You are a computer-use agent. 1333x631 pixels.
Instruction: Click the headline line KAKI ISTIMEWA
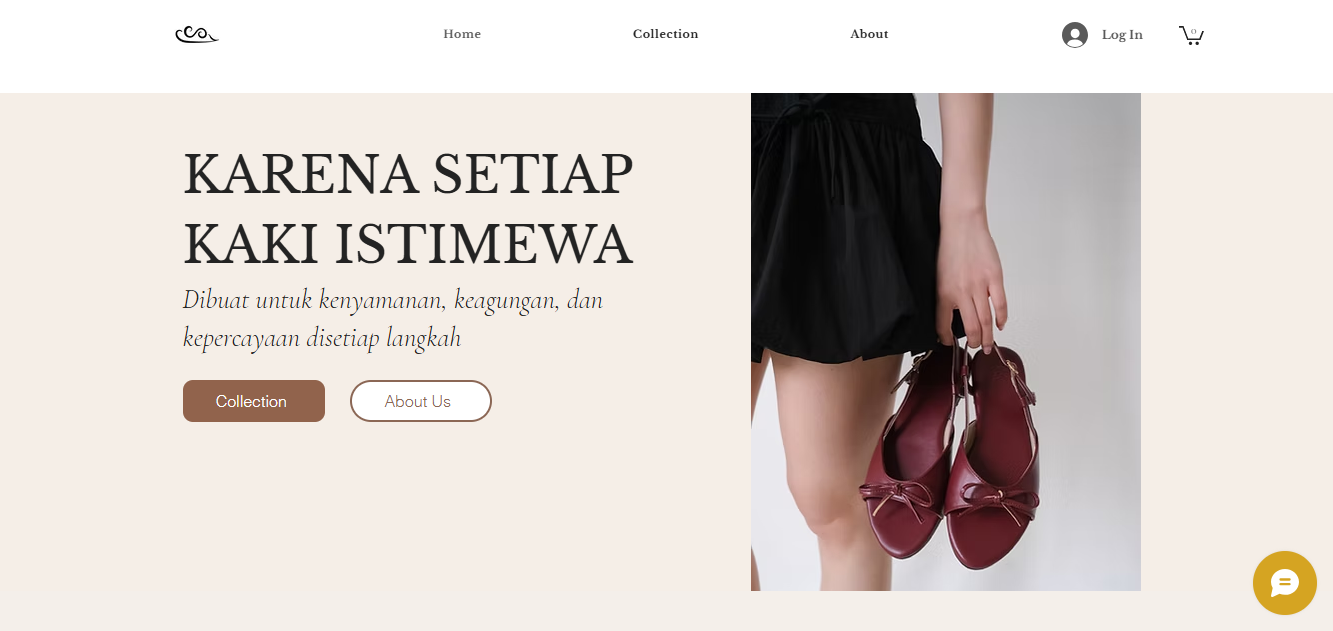coord(408,244)
